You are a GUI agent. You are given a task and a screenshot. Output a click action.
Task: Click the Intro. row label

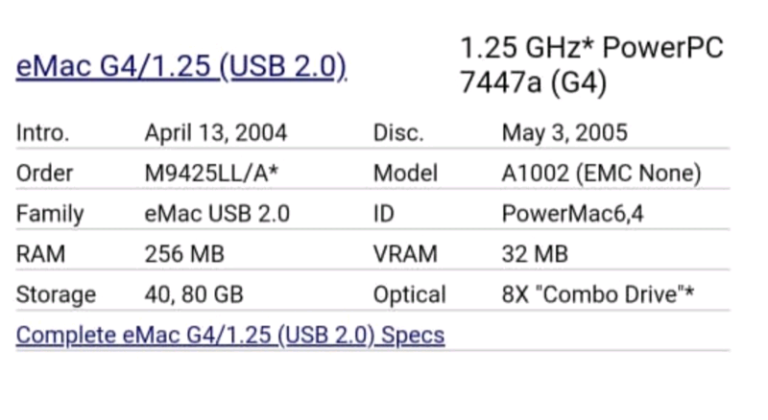coord(43,132)
